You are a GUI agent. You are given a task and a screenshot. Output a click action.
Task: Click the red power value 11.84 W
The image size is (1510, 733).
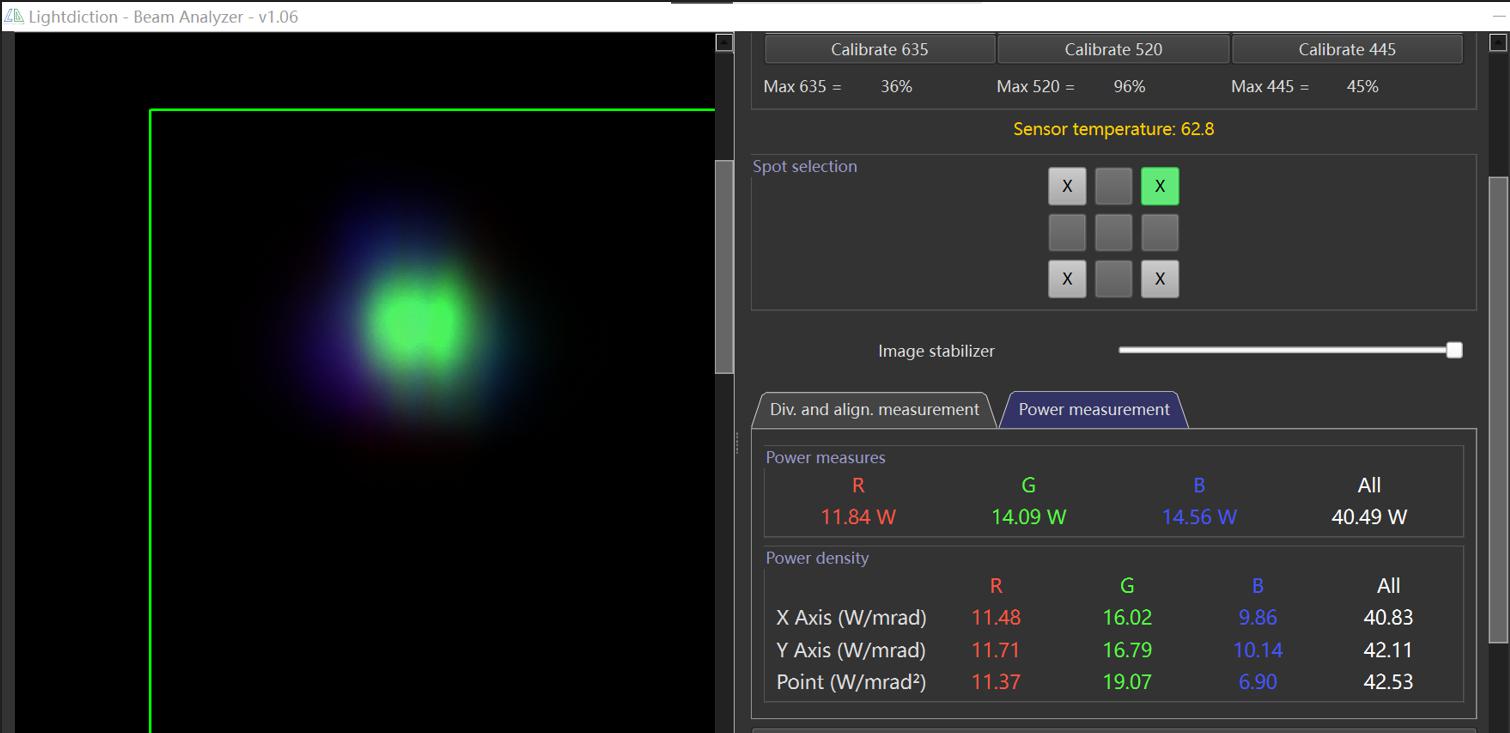pyautogui.click(x=858, y=517)
